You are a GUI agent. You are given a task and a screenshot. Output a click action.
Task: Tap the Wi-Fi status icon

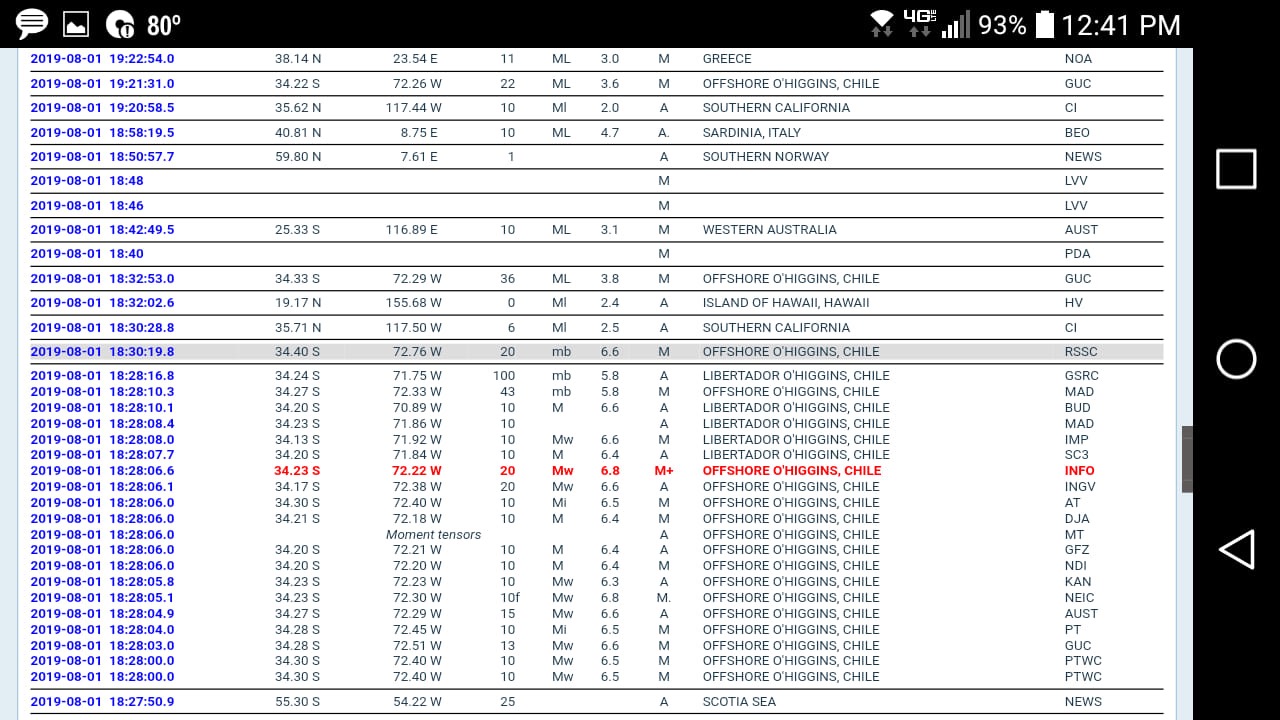coord(882,24)
